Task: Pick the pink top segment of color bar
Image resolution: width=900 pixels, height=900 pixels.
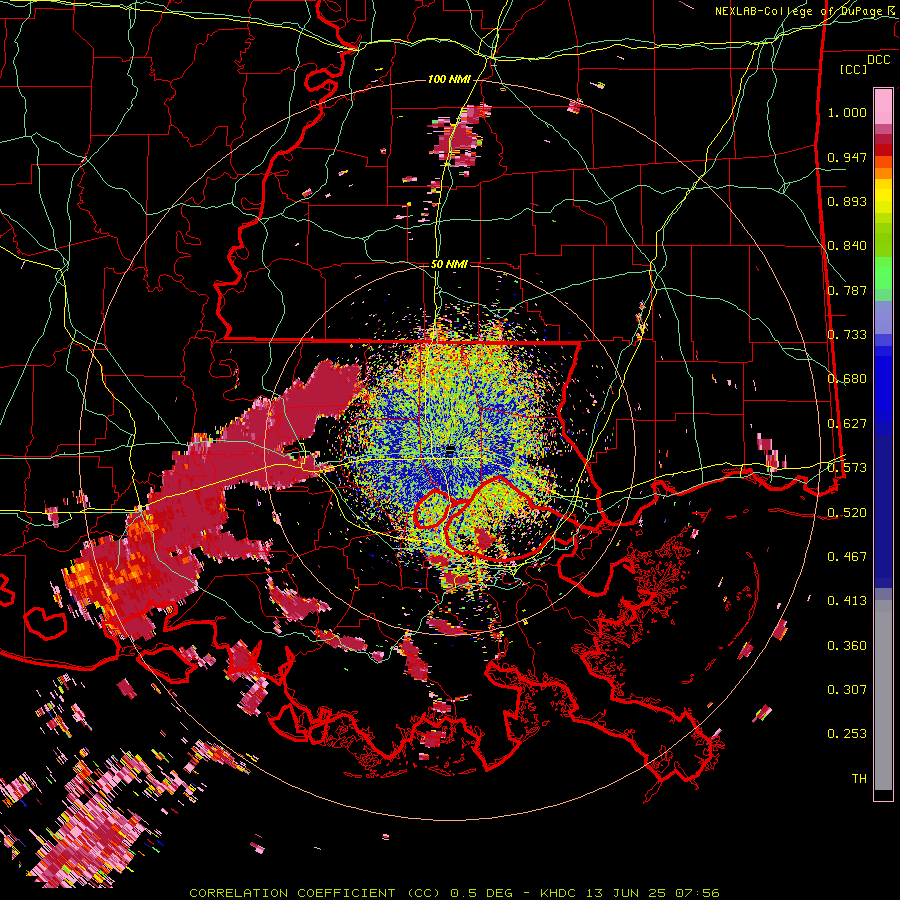Action: (x=883, y=106)
